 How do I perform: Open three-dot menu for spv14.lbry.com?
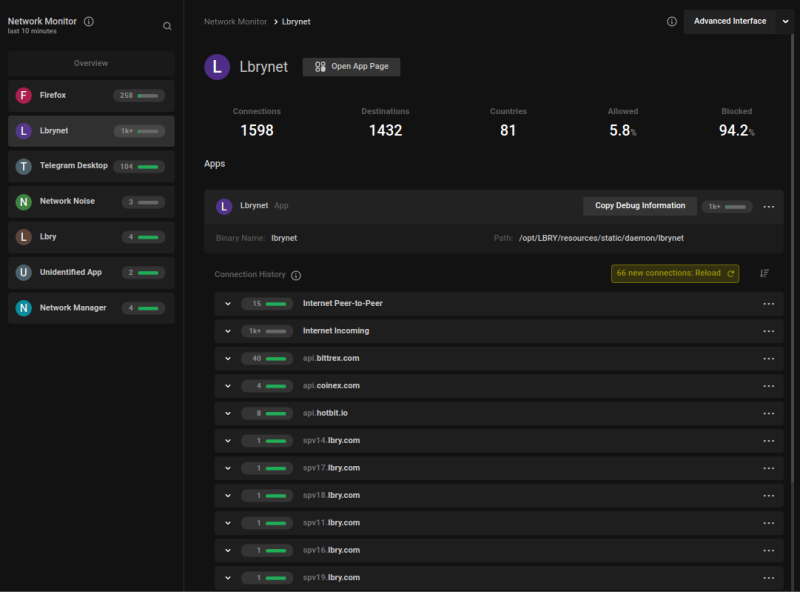click(769, 441)
